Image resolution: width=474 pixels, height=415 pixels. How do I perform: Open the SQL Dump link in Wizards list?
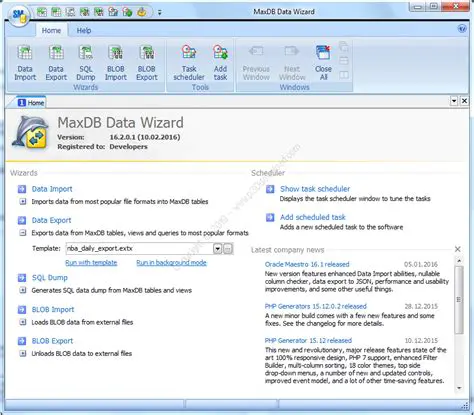(50, 278)
